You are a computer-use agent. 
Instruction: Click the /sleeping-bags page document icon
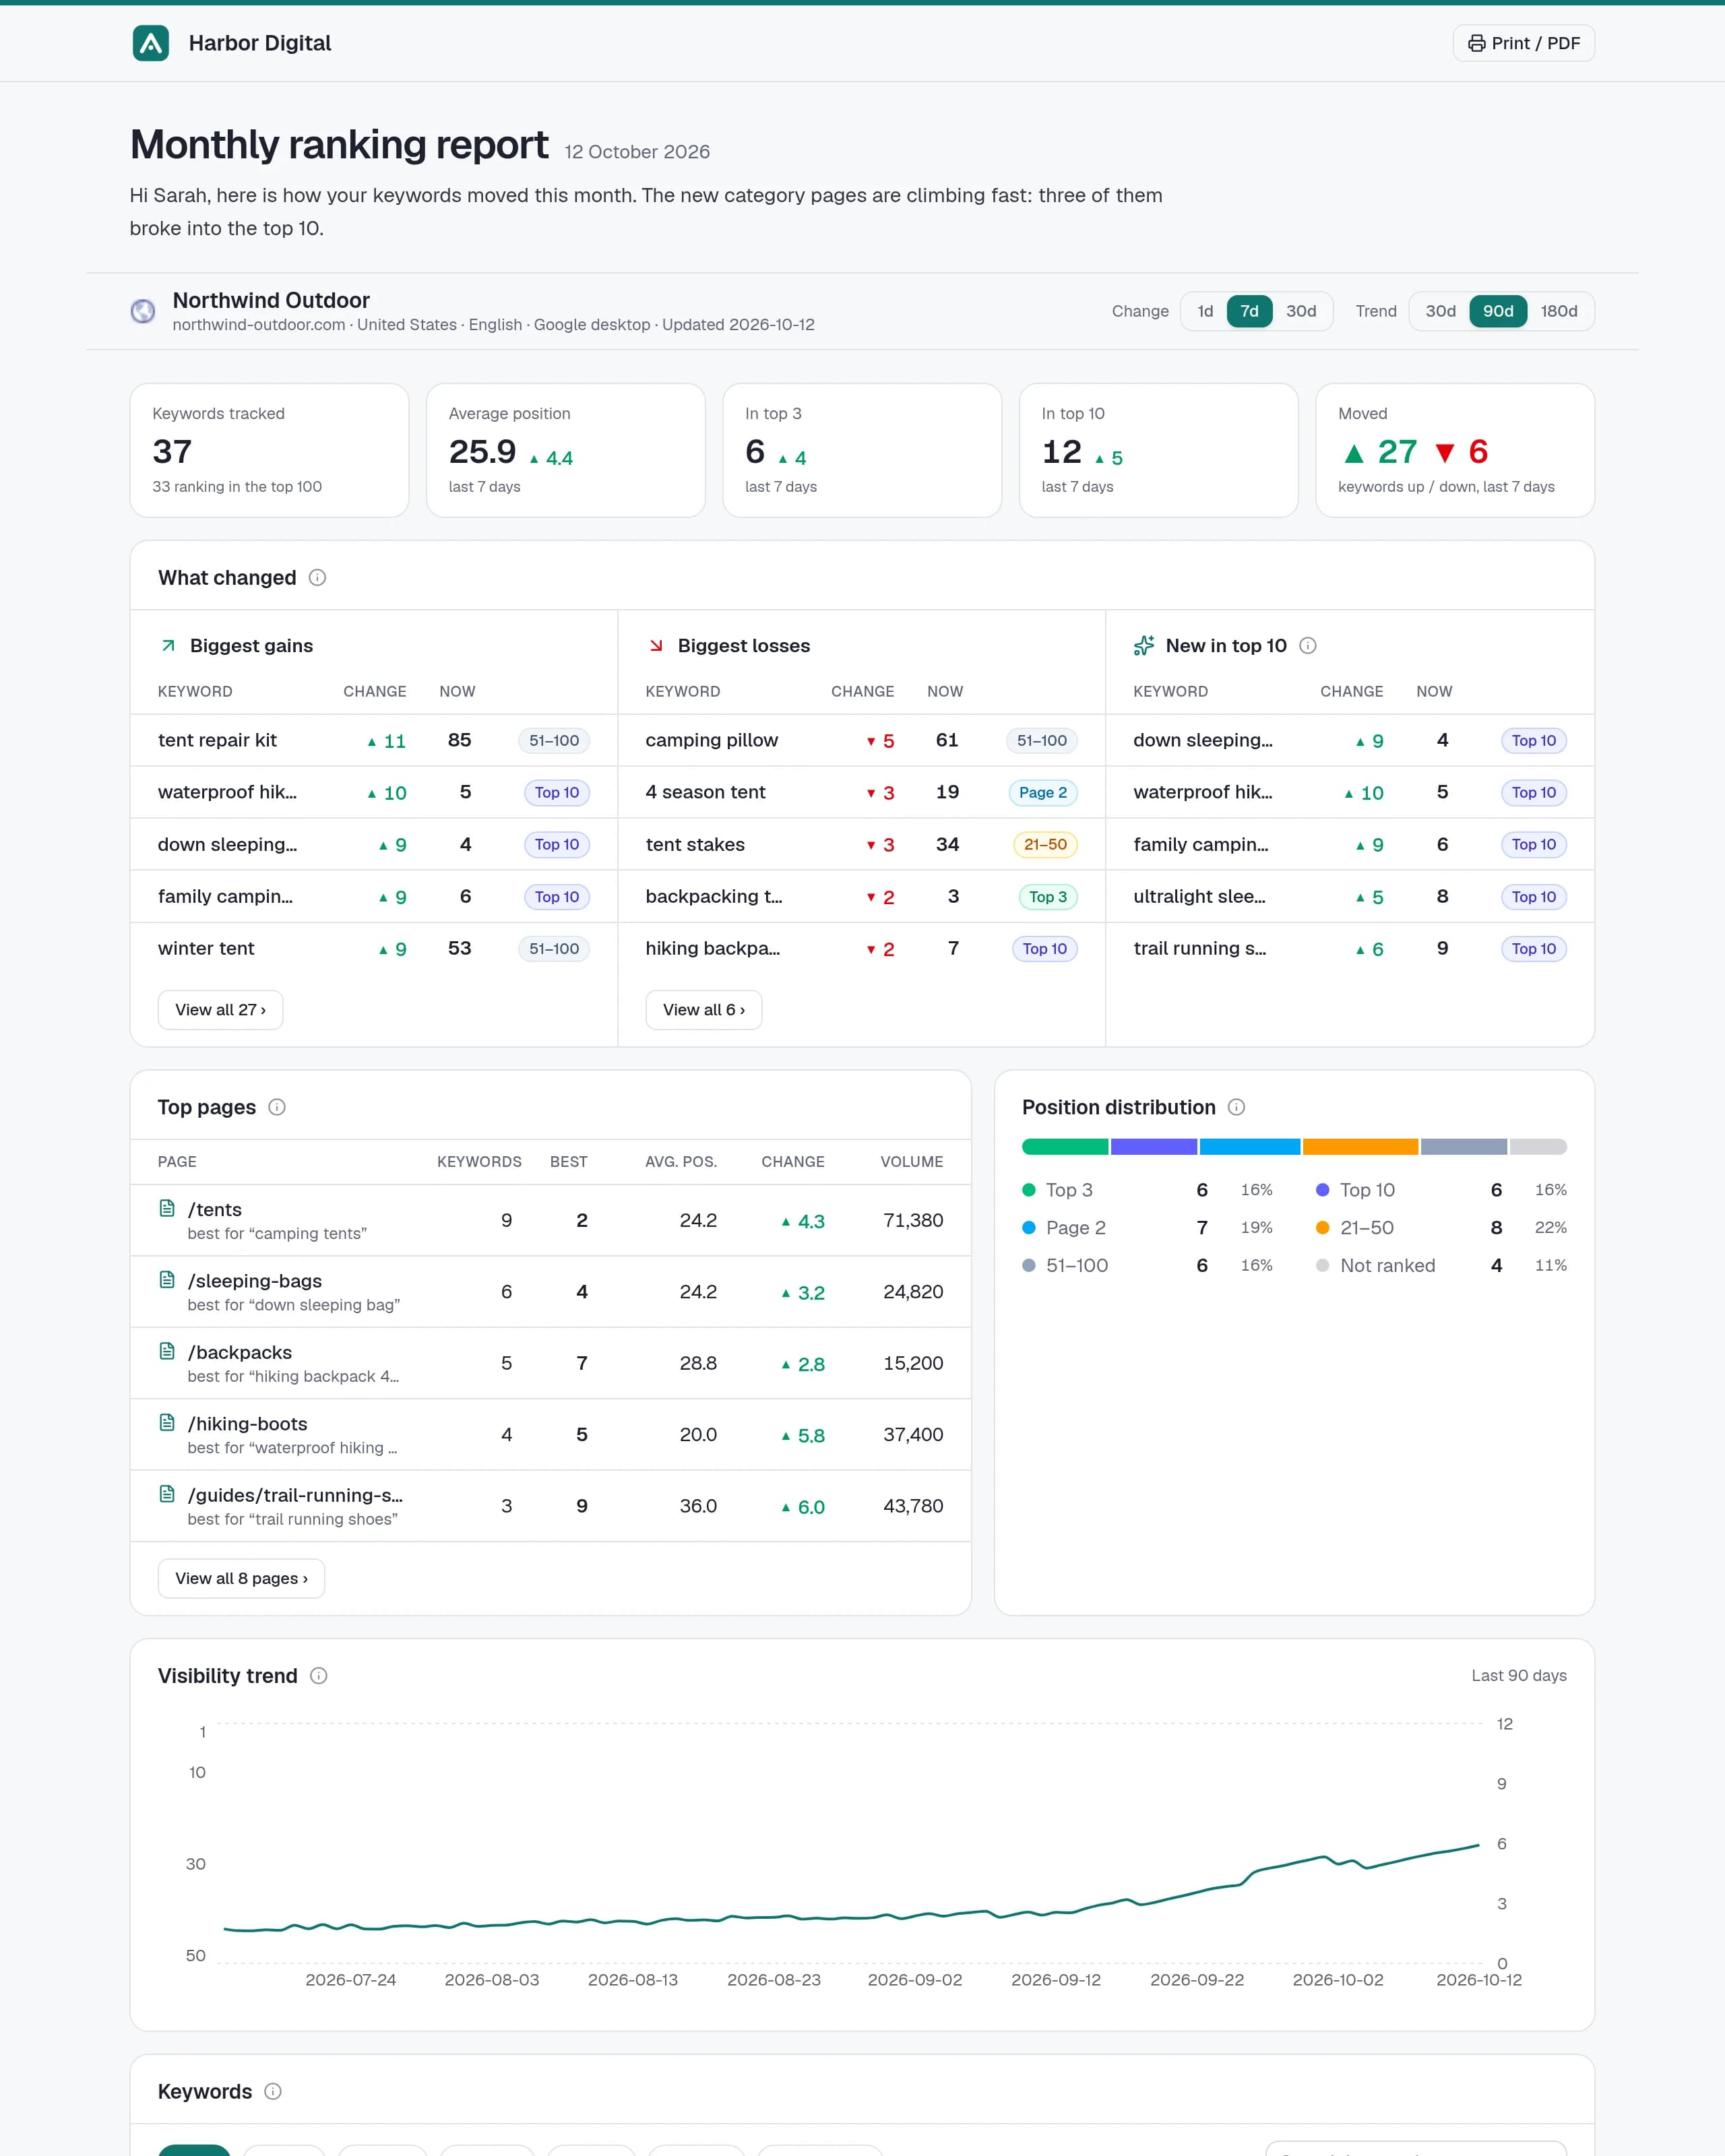click(x=167, y=1280)
